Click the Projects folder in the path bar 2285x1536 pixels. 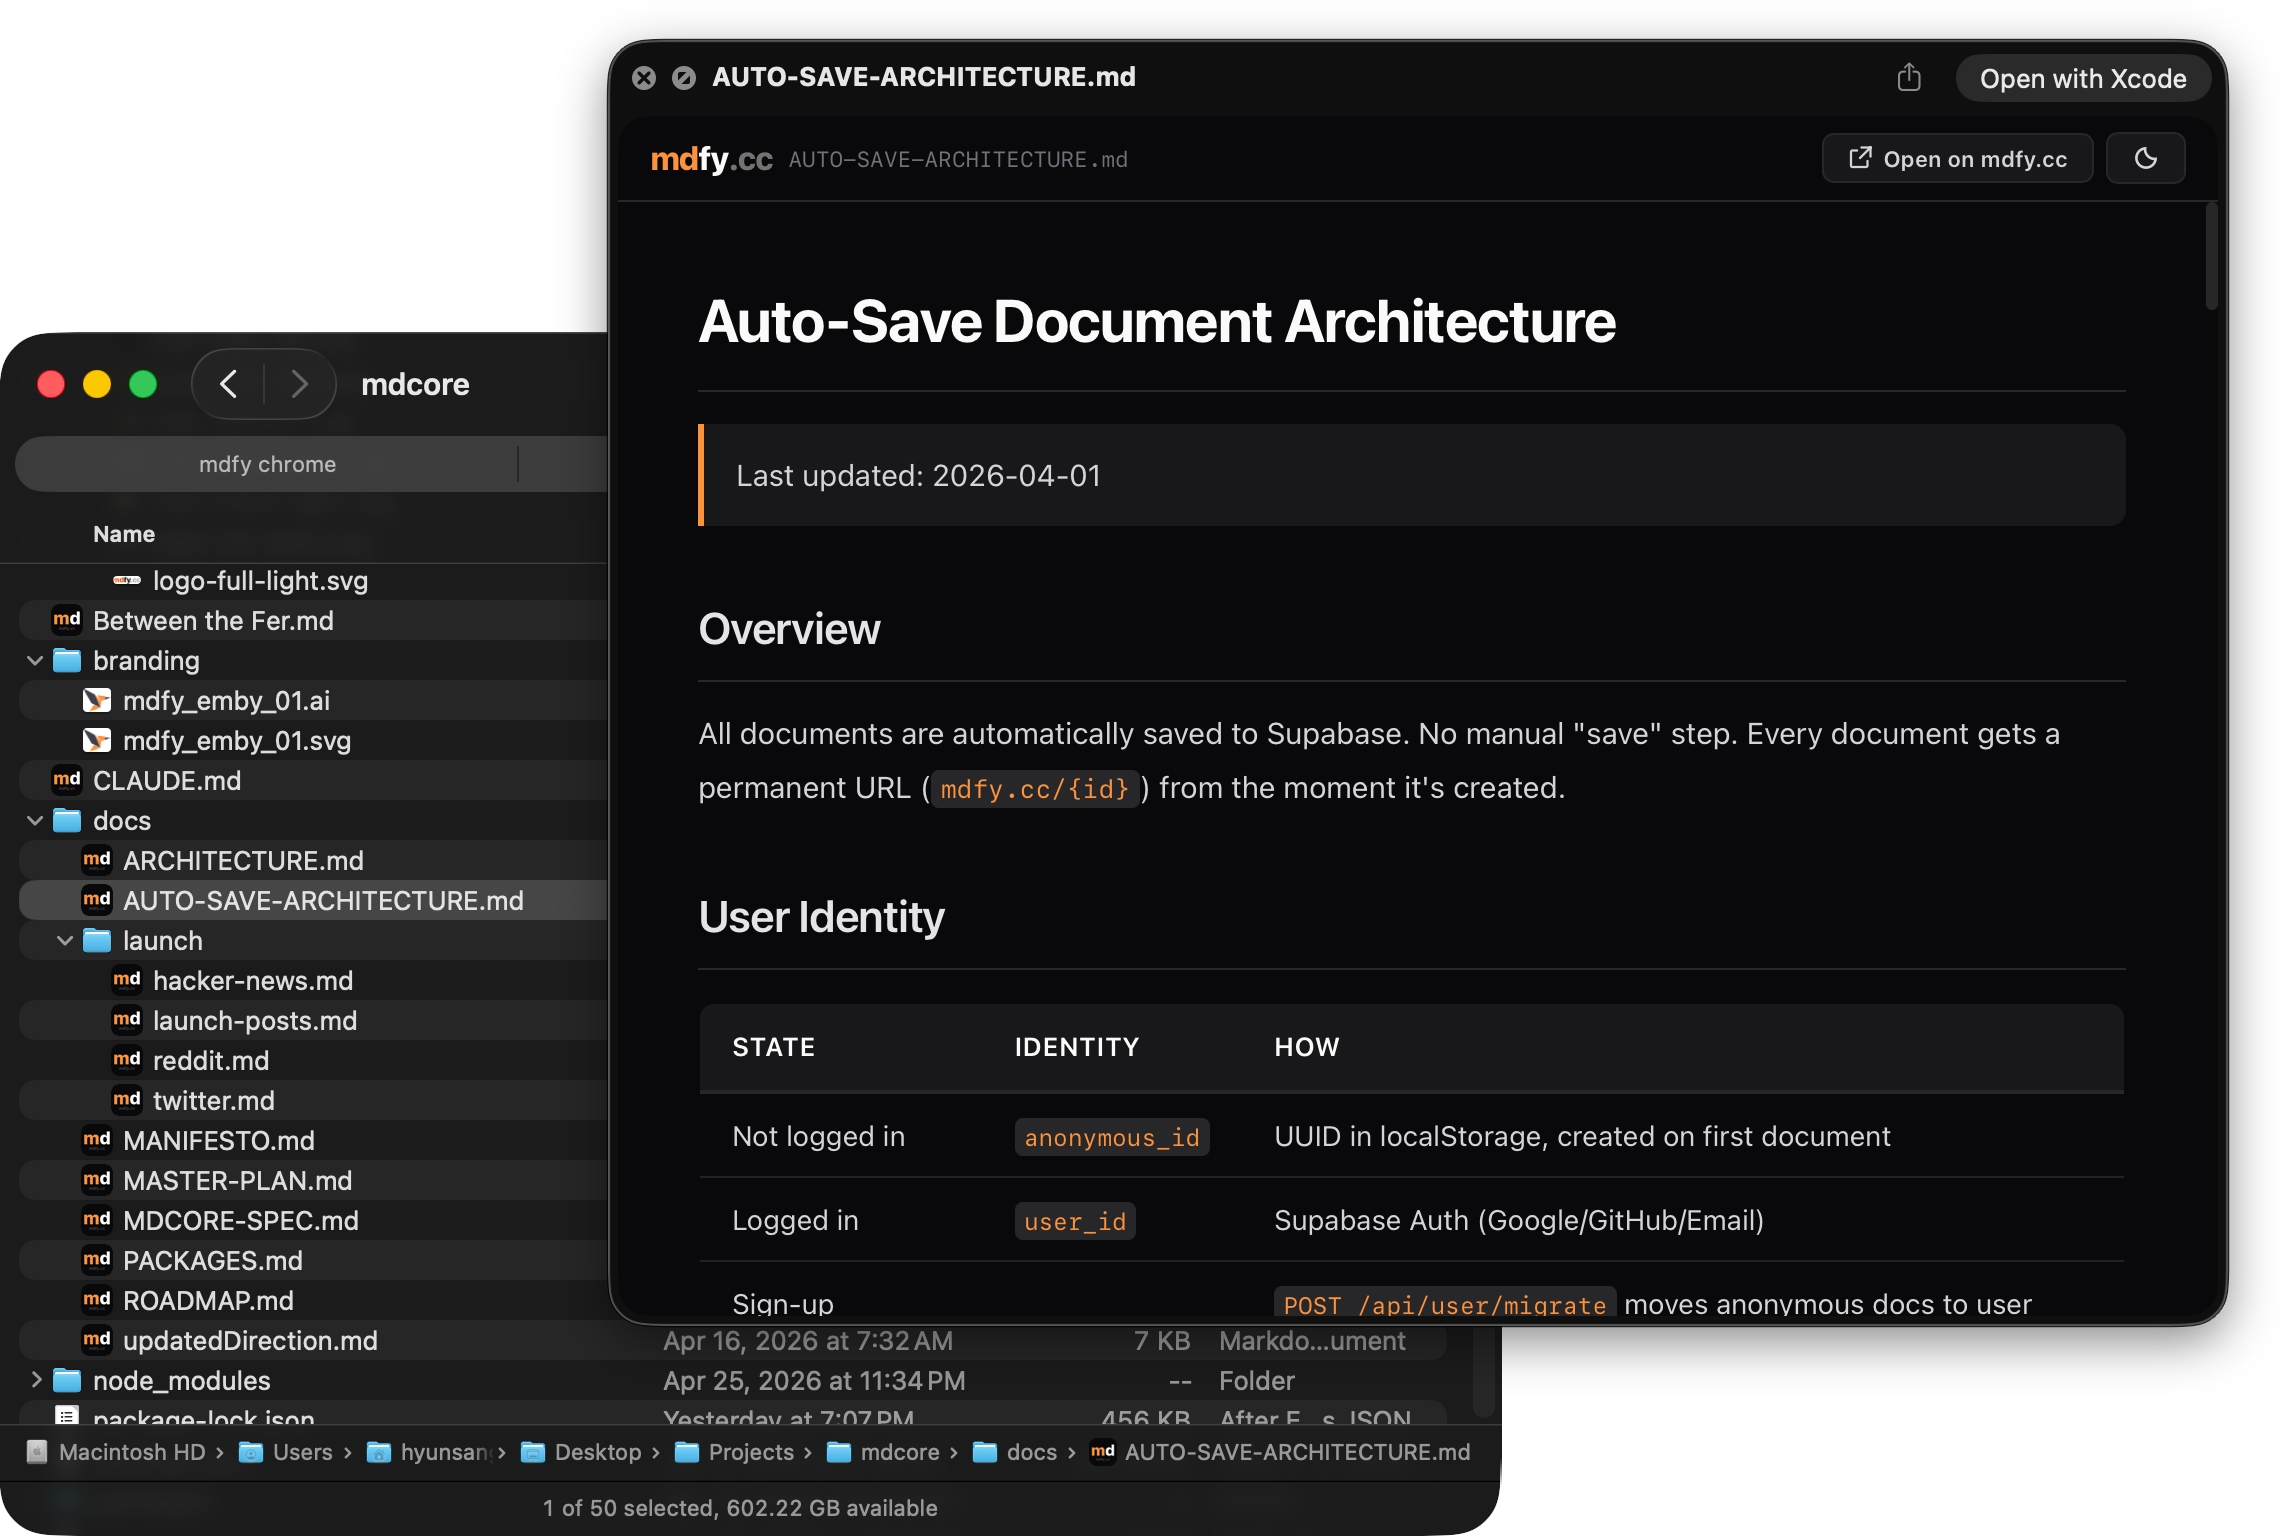(750, 1452)
